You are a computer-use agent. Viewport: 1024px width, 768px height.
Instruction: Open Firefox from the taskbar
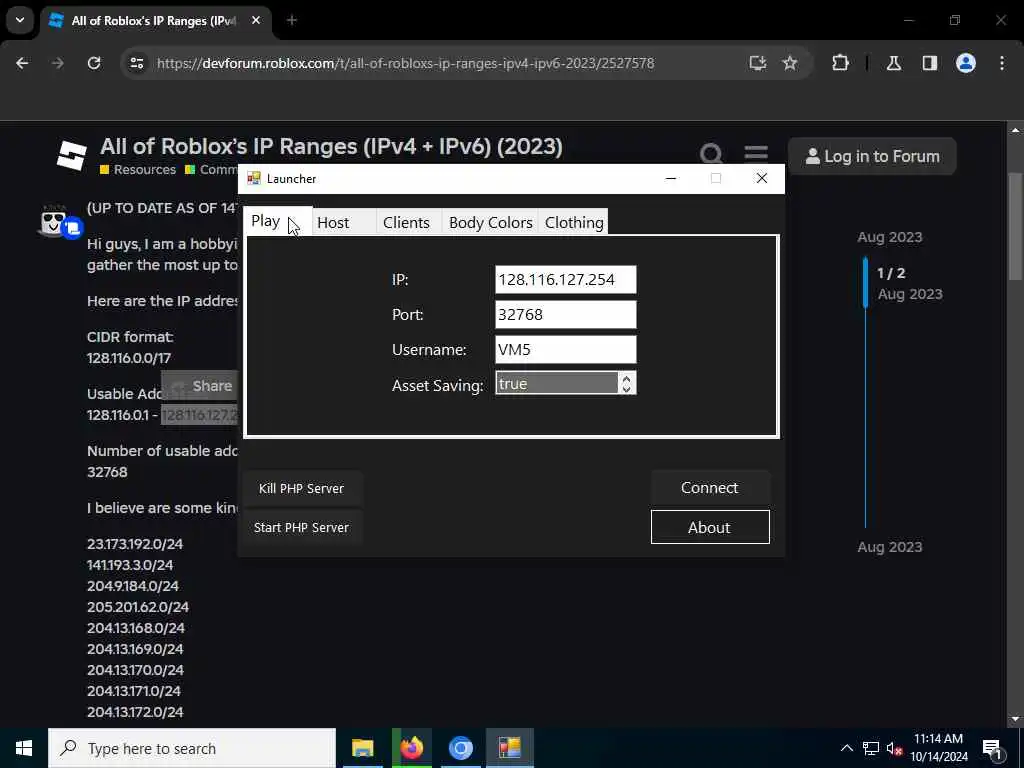coord(411,748)
